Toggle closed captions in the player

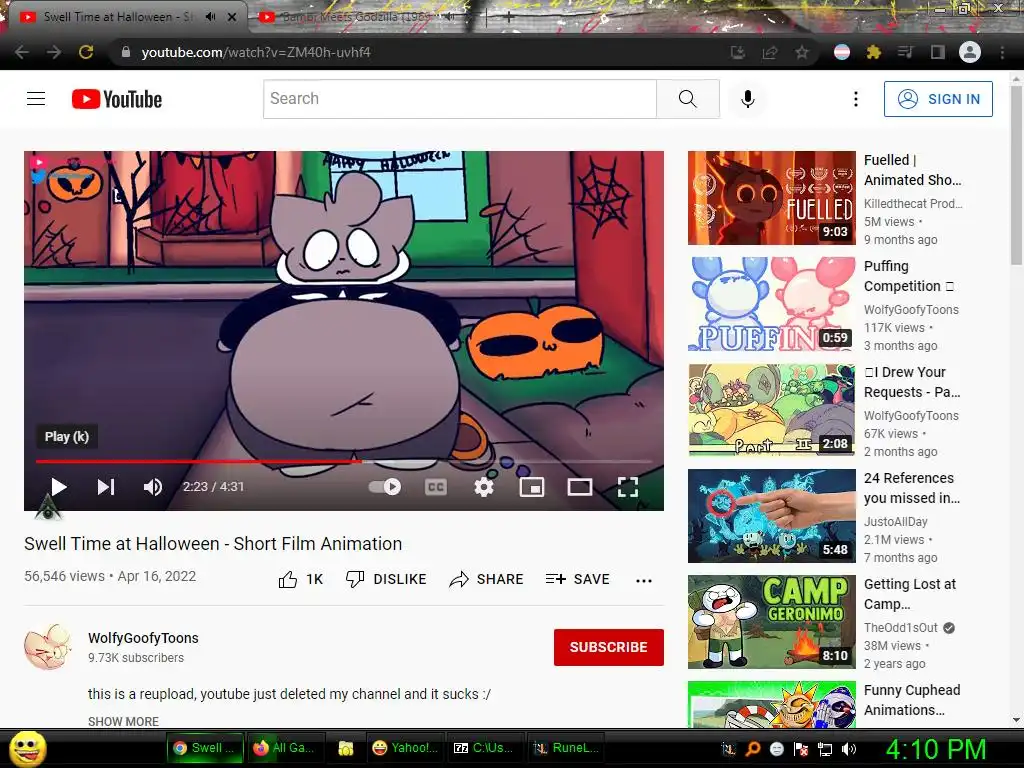[436, 487]
